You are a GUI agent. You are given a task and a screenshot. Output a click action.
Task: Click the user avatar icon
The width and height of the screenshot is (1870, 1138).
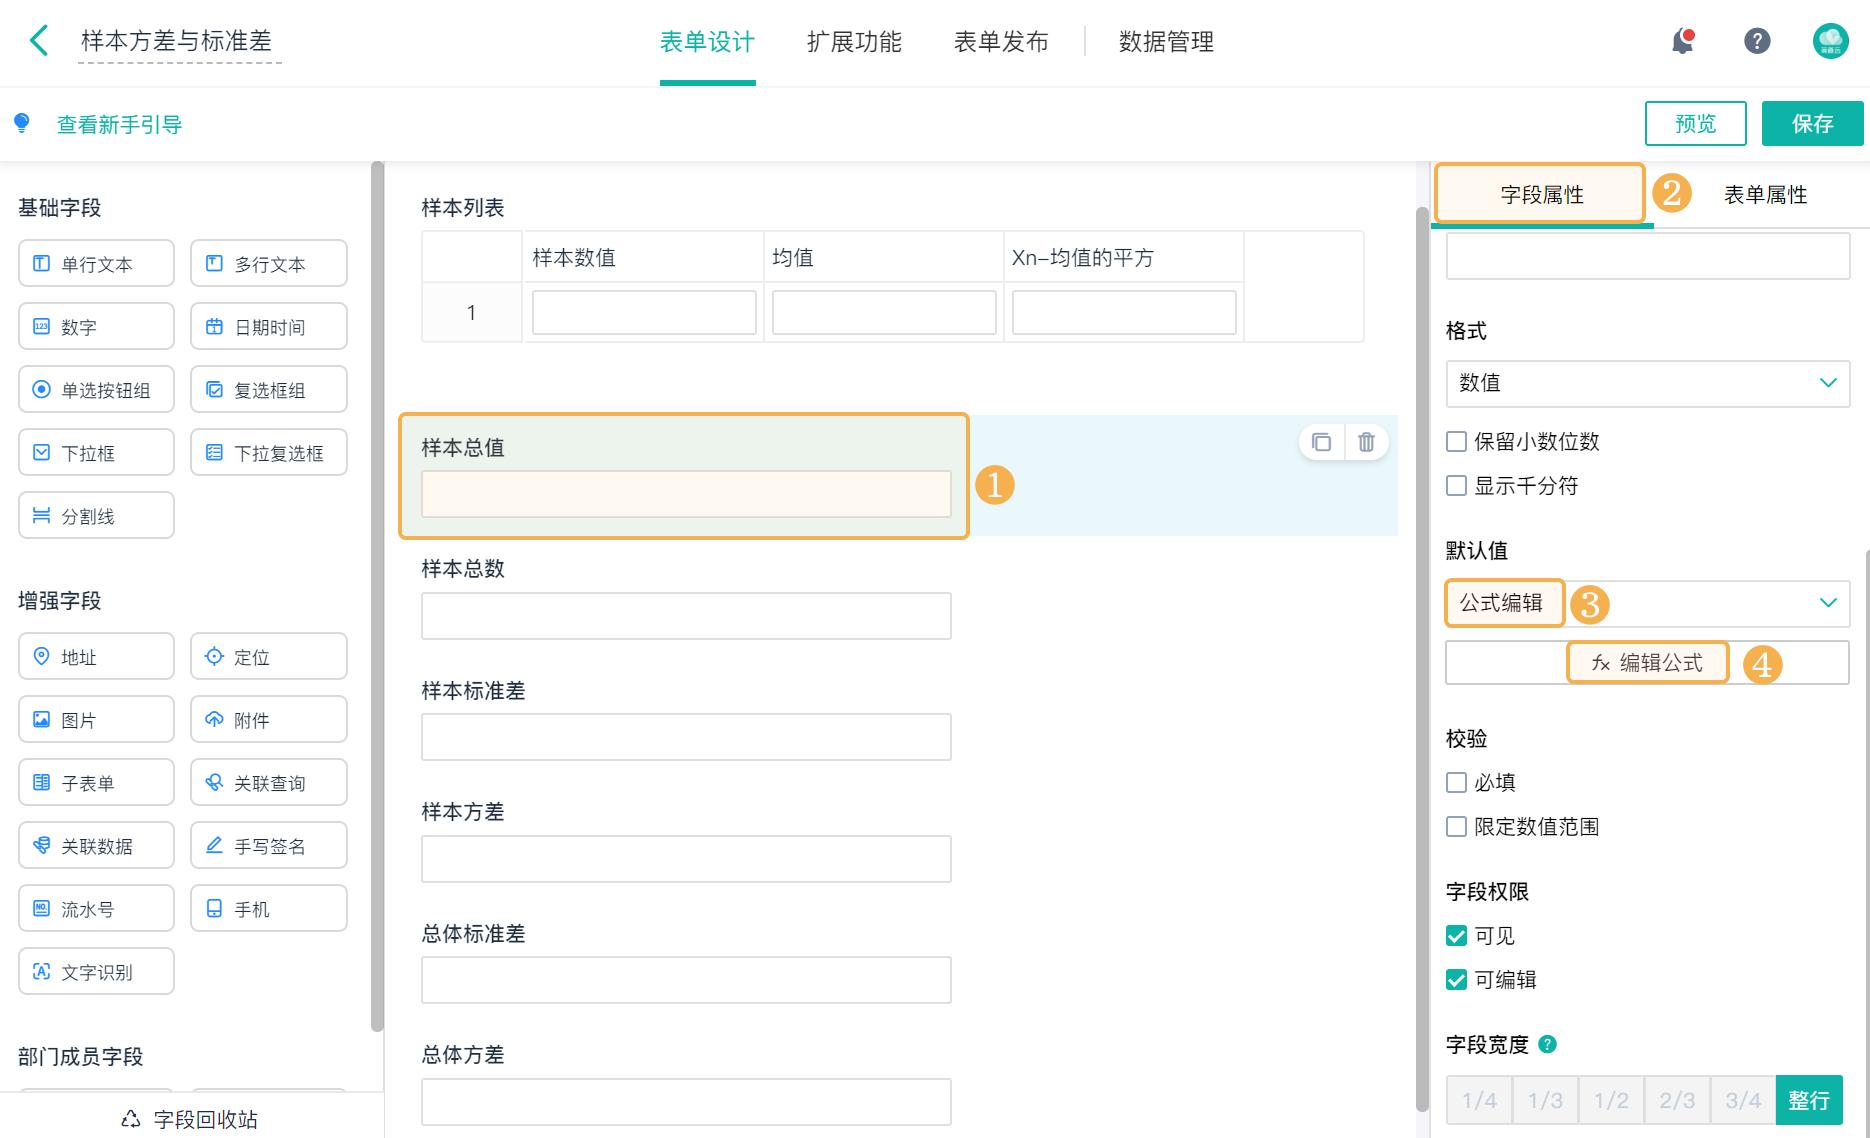tap(1830, 41)
